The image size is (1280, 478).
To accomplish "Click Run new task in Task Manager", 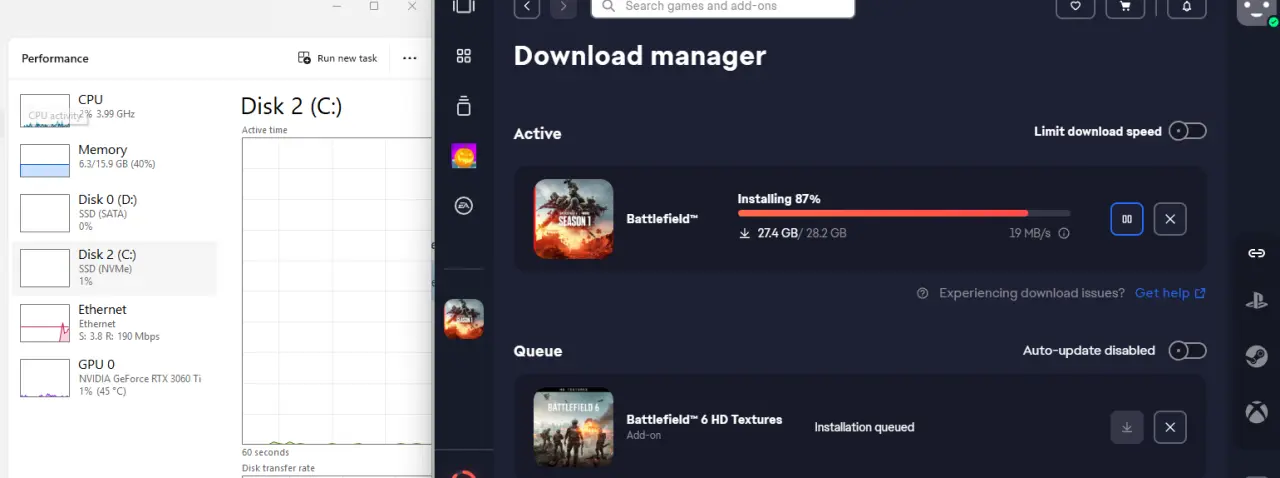I will tap(338, 58).
